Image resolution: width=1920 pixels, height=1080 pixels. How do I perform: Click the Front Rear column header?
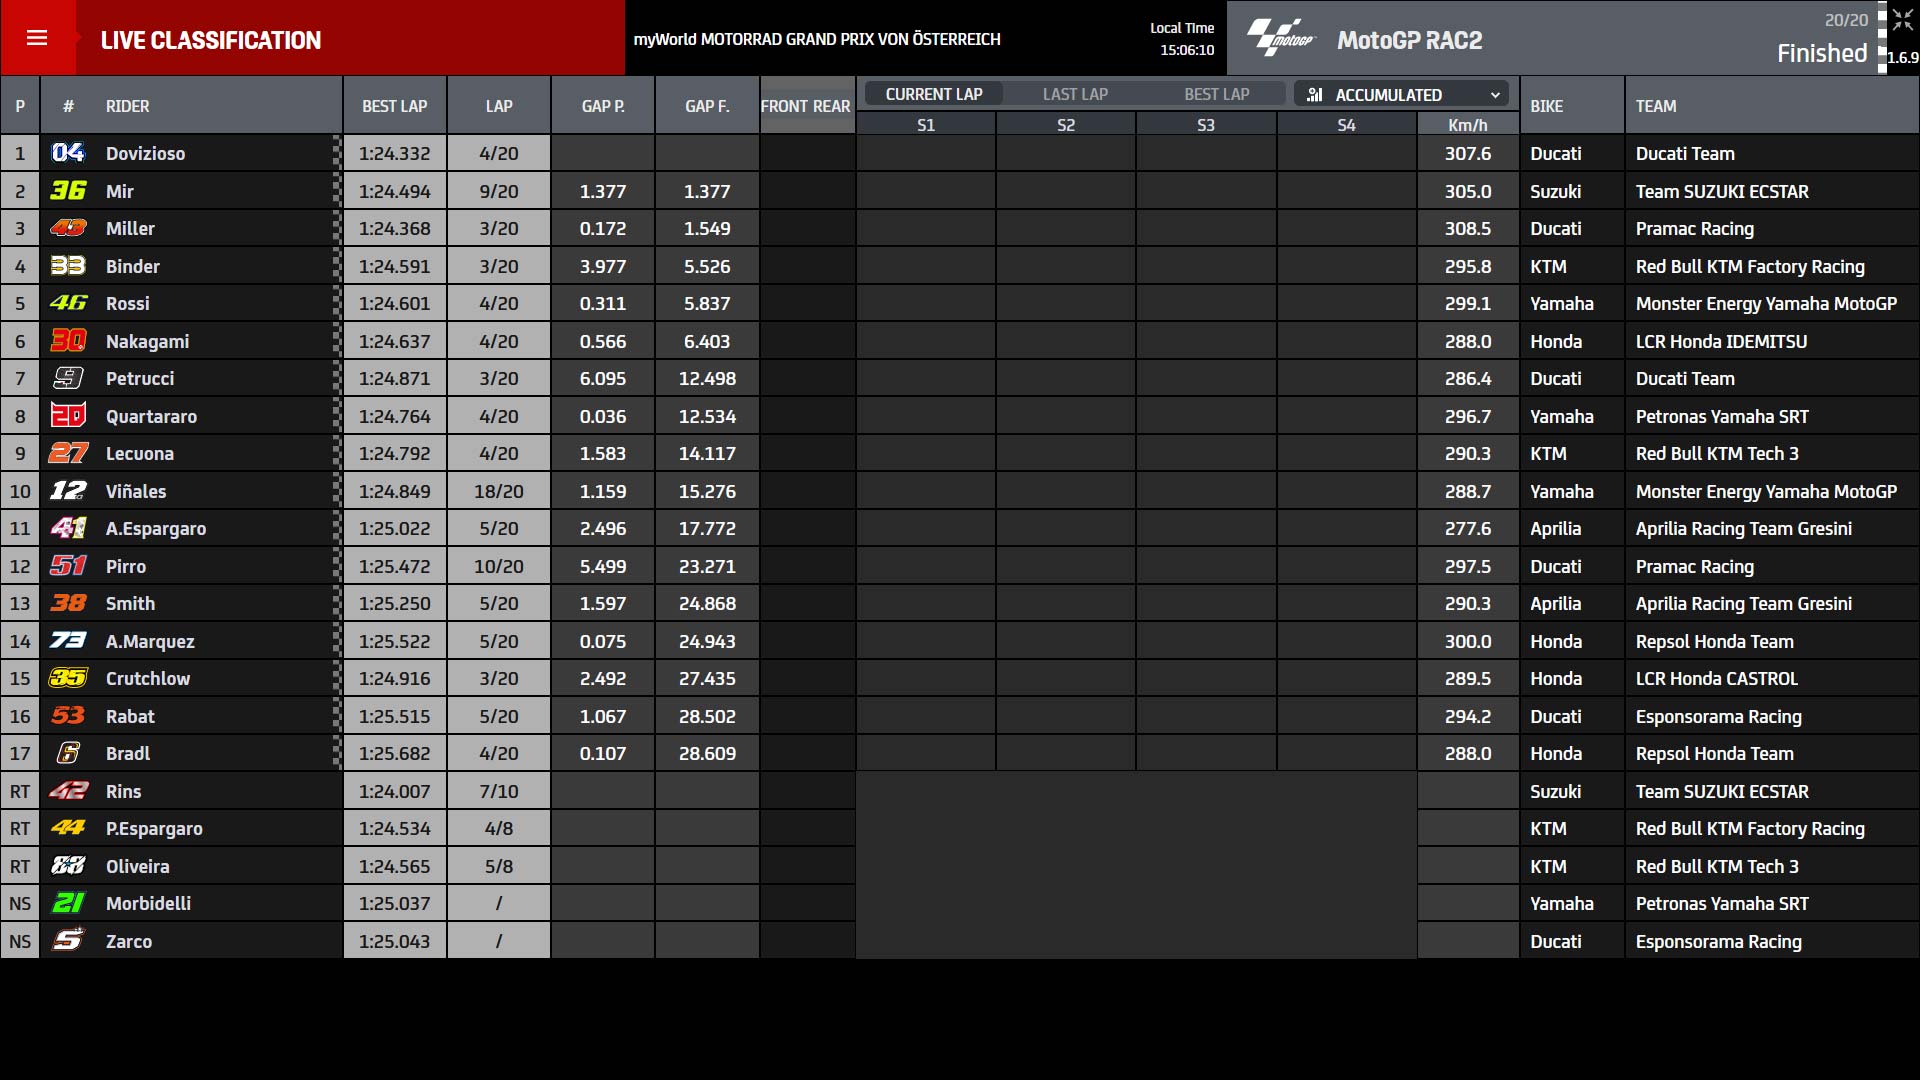pos(806,106)
